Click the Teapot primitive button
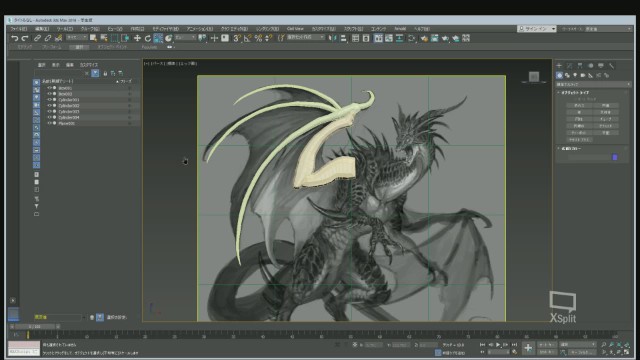This screenshot has width=640, height=360. click(579, 133)
